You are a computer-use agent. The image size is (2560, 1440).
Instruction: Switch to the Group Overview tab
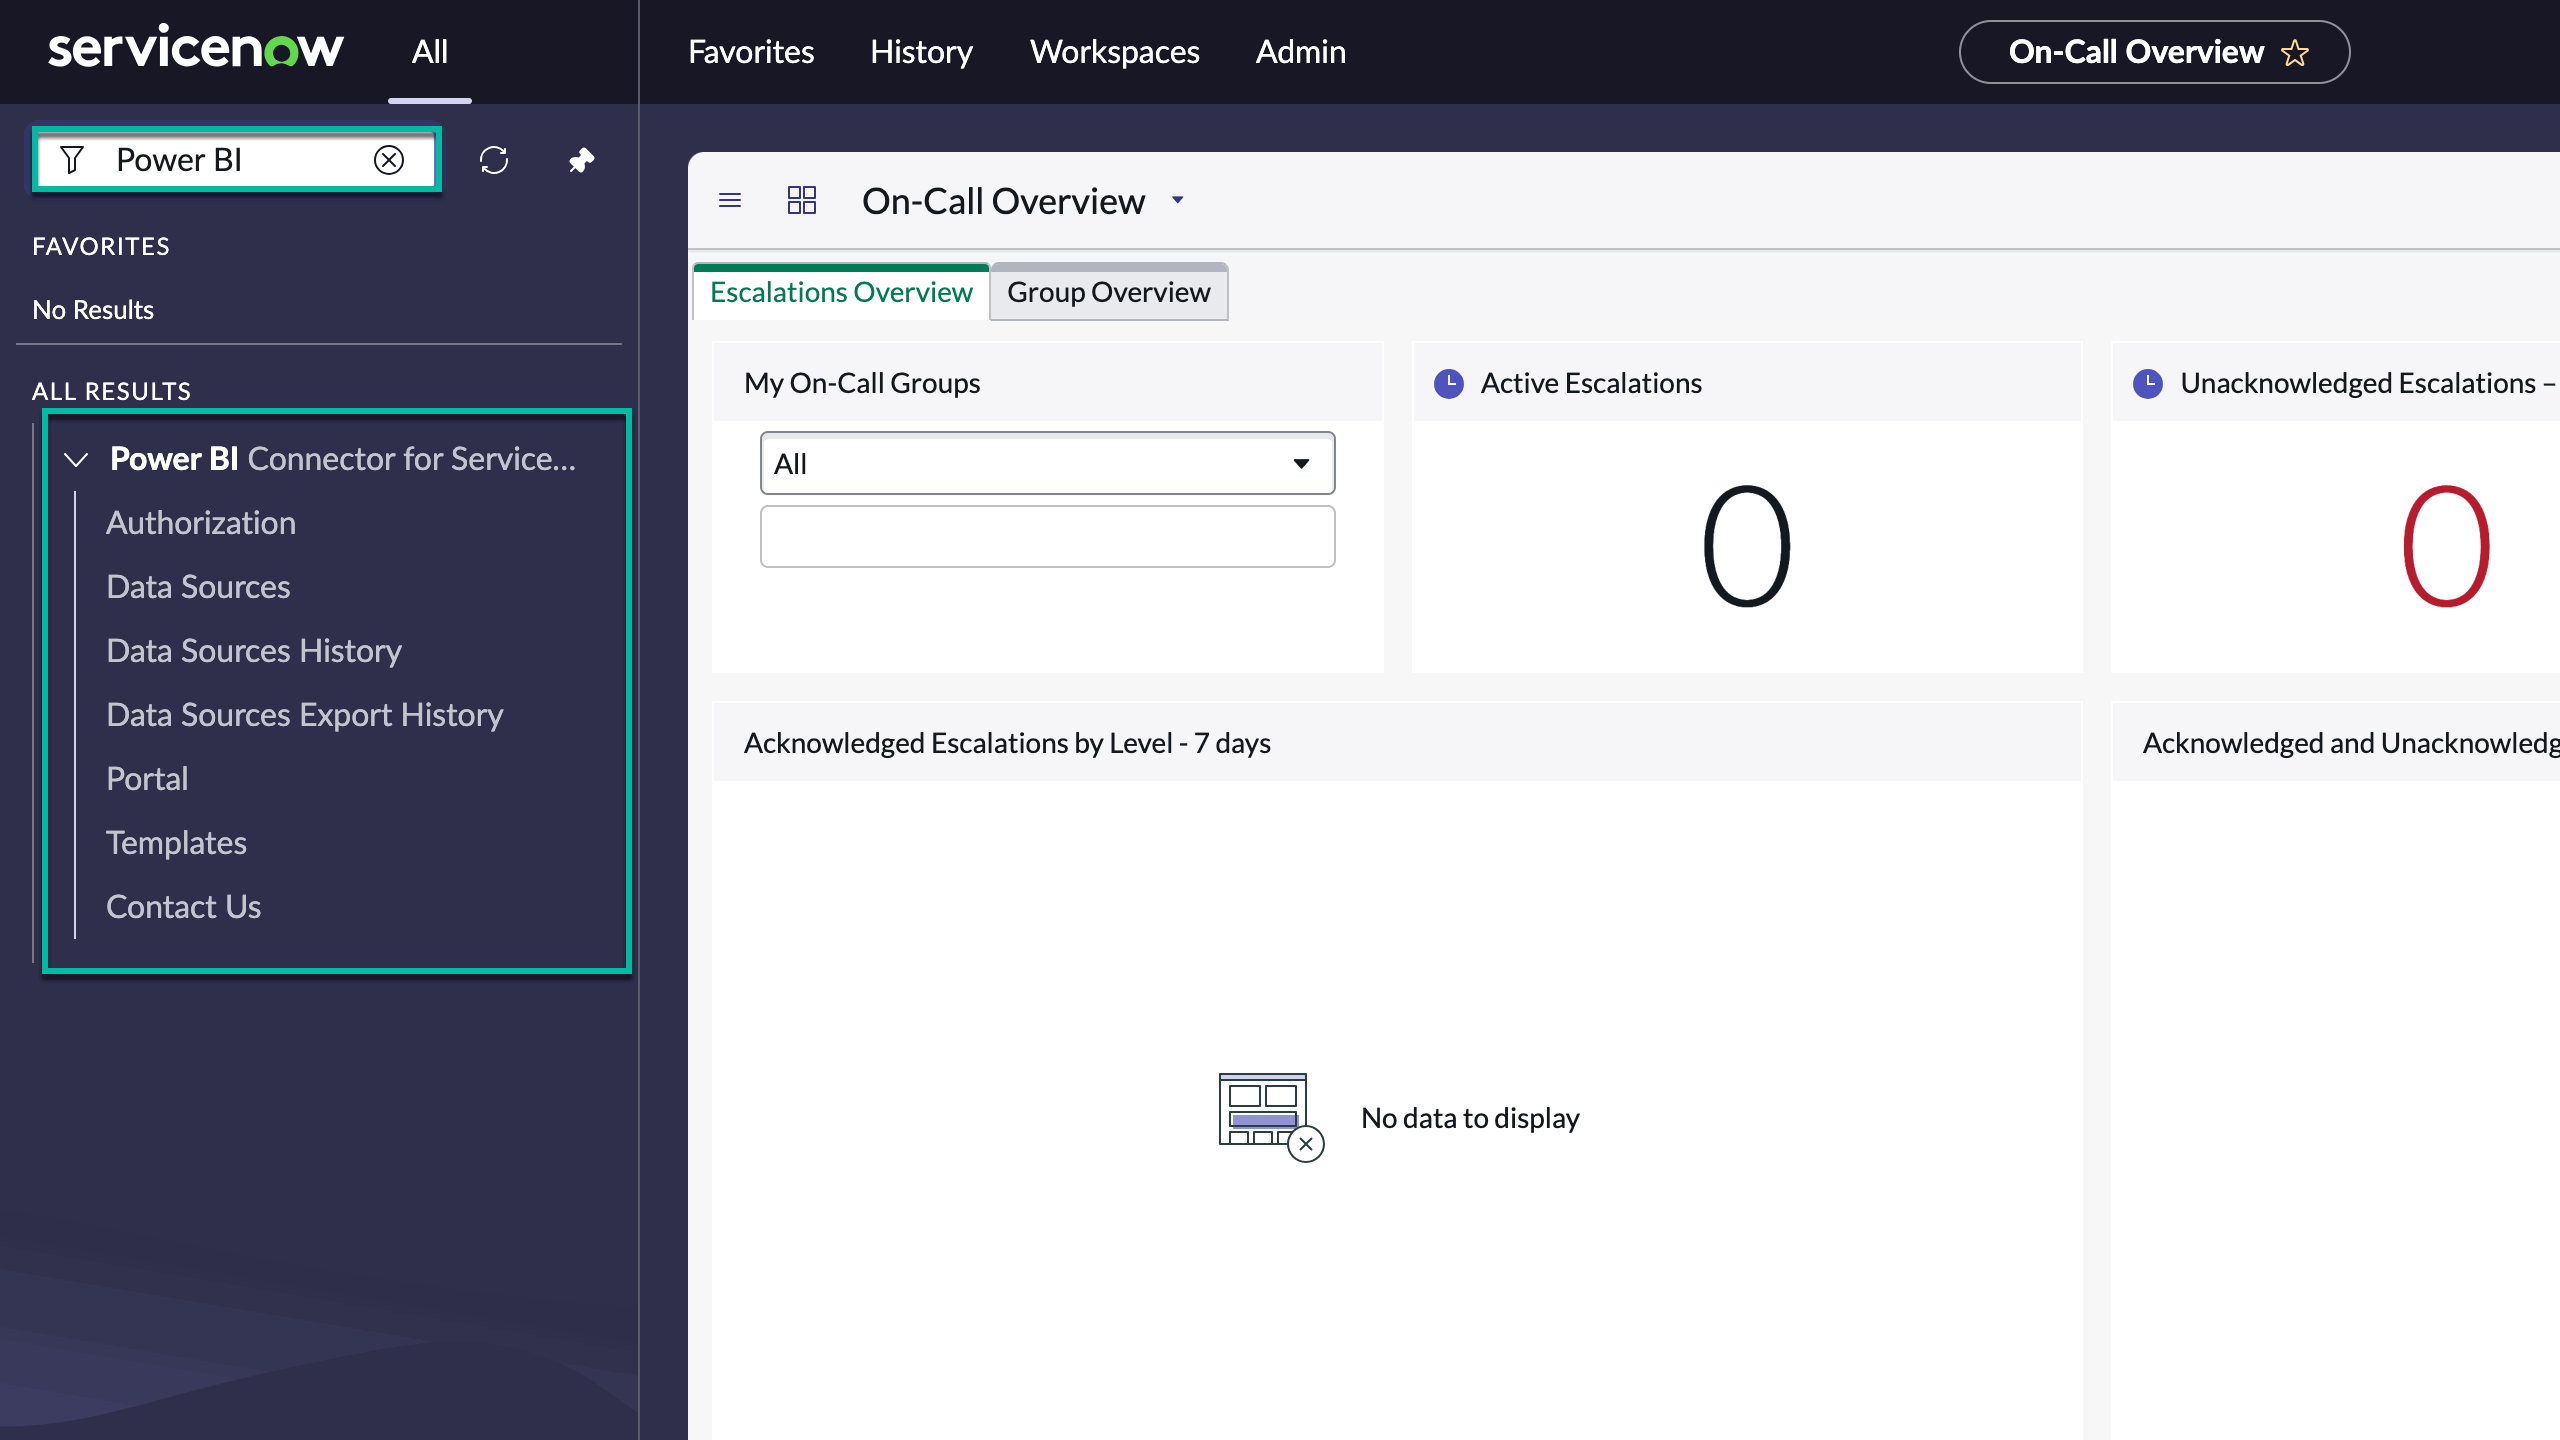click(1108, 292)
